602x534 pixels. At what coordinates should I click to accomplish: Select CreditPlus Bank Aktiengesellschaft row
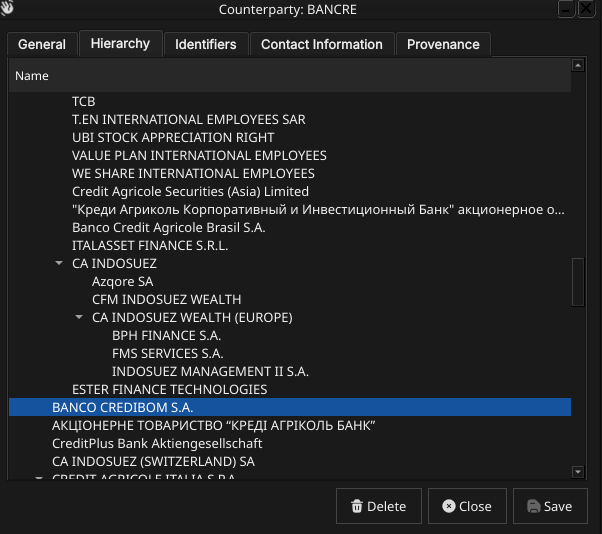click(x=290, y=443)
